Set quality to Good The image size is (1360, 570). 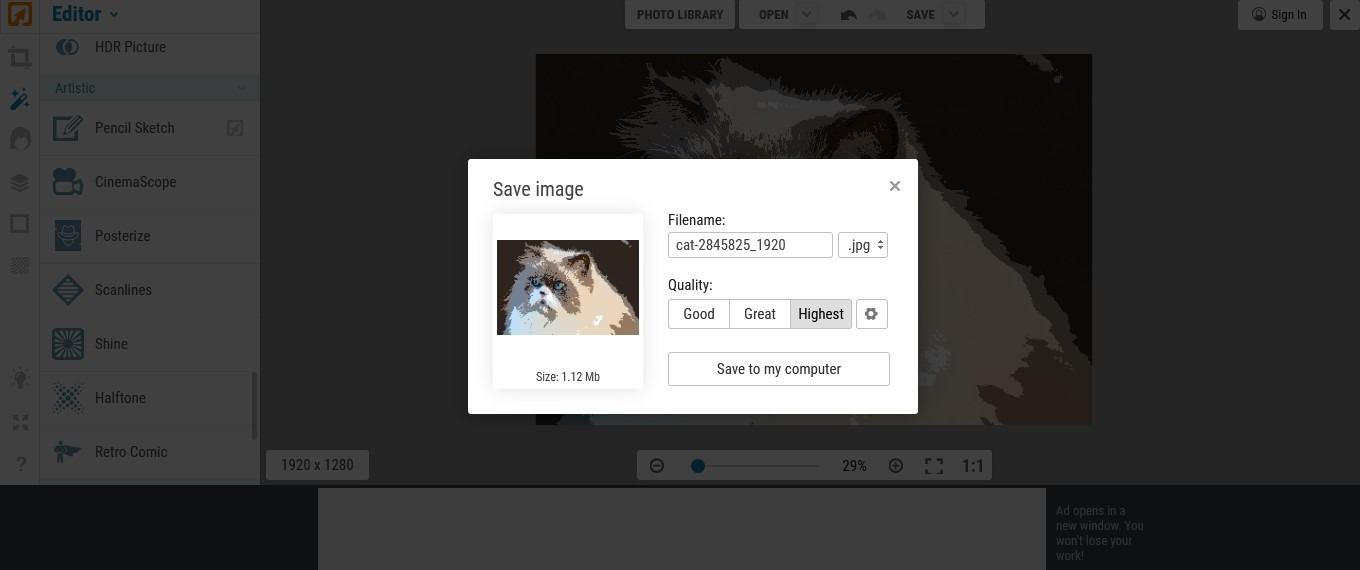(x=698, y=314)
